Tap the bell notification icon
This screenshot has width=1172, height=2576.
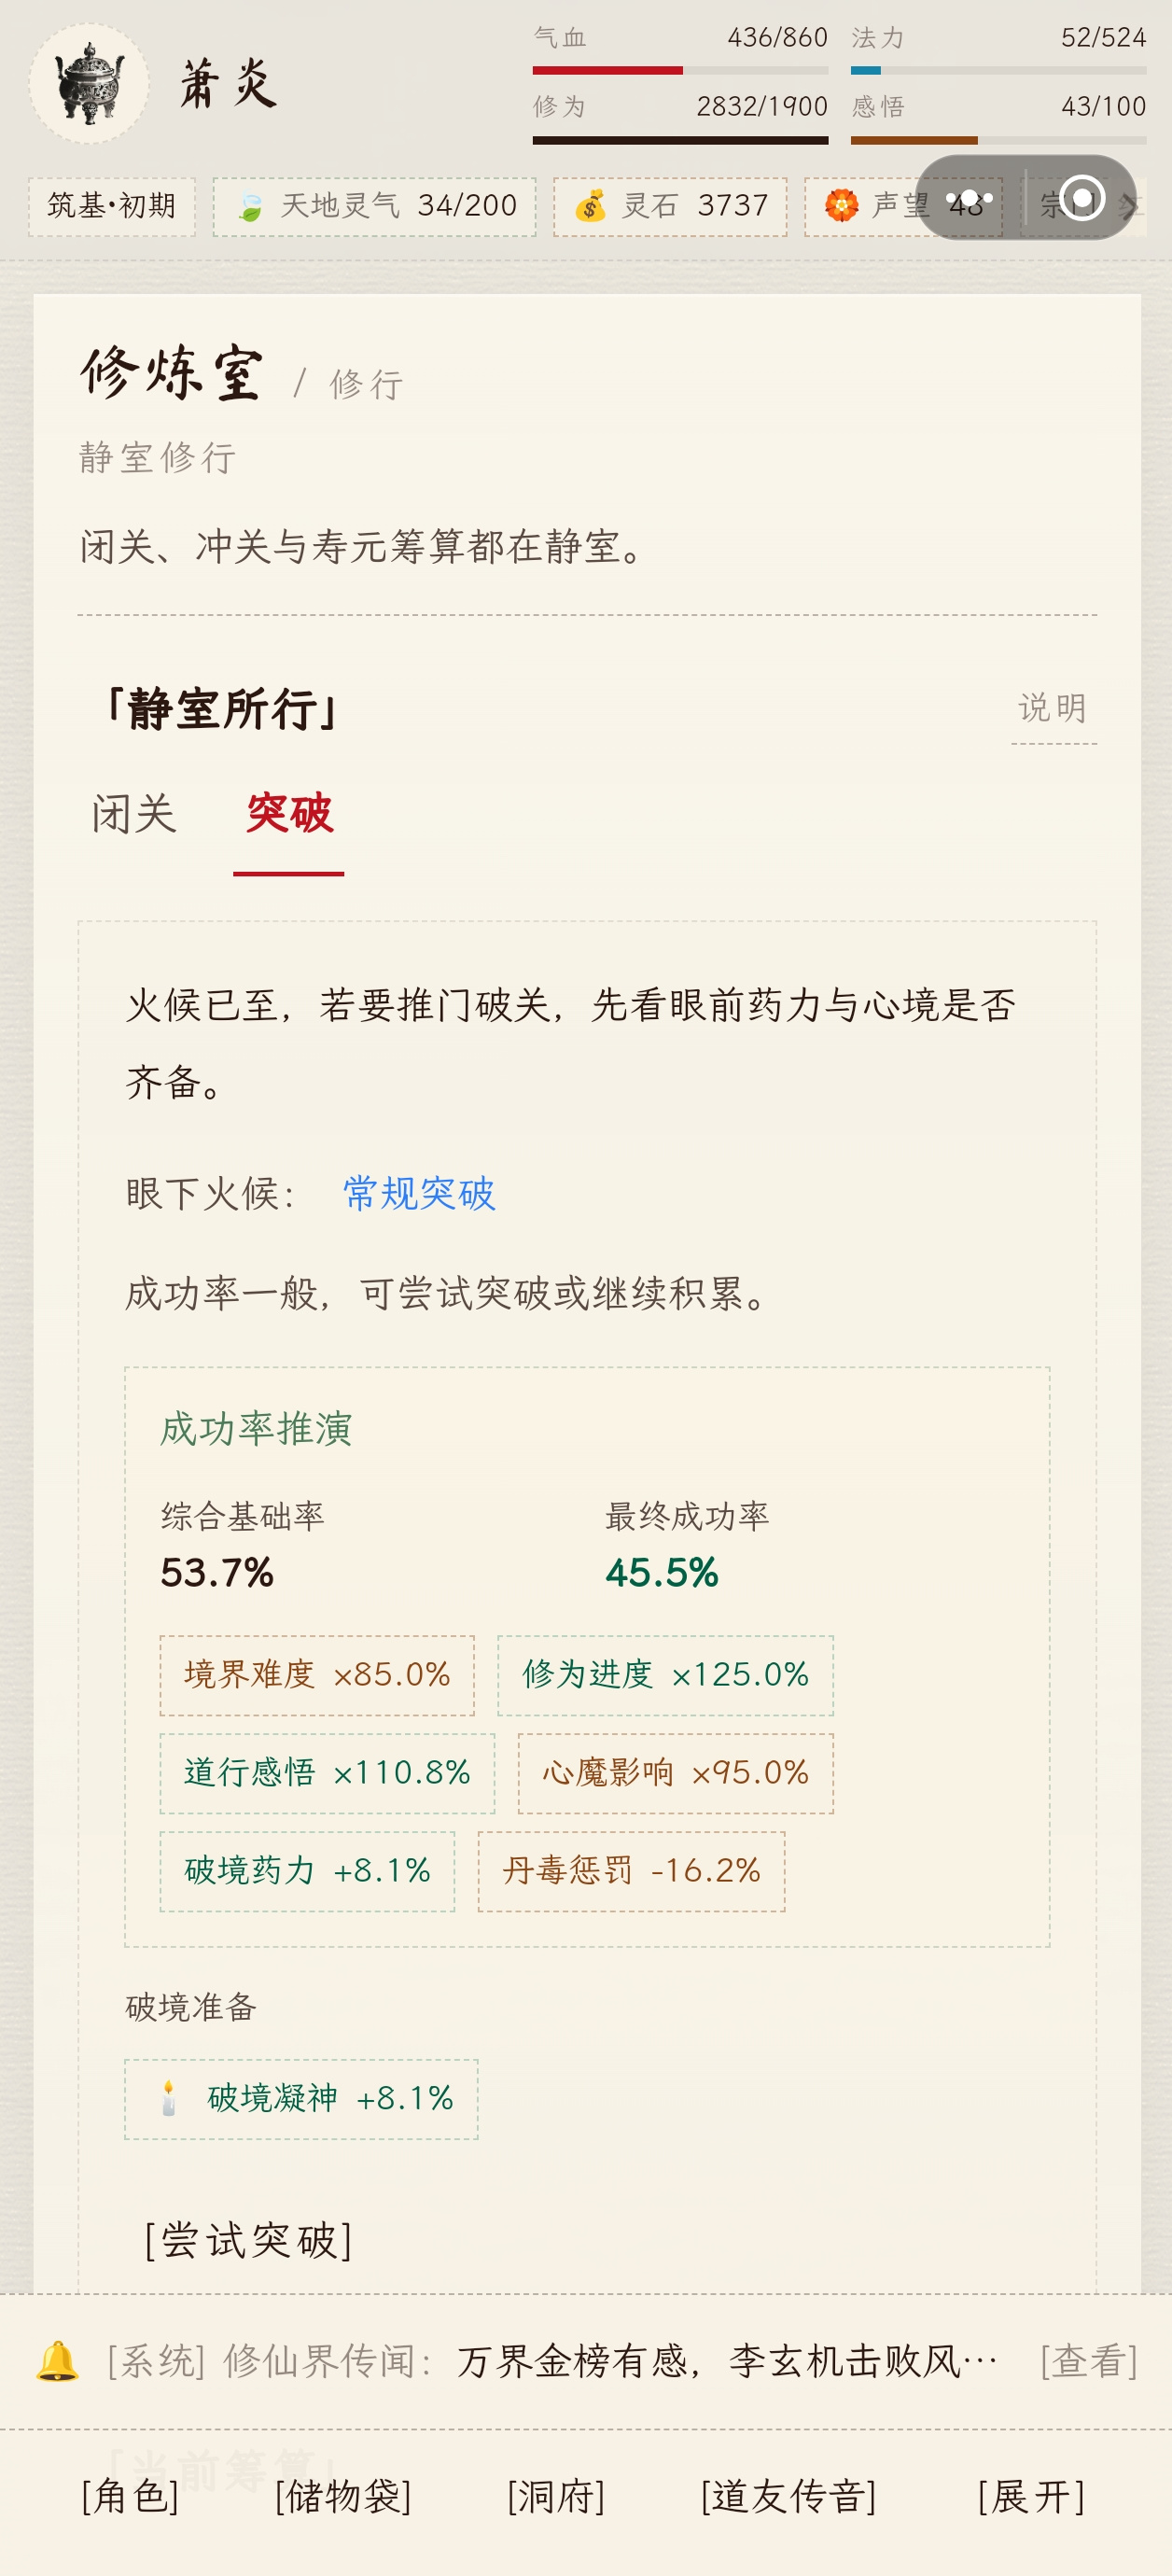tap(57, 2361)
